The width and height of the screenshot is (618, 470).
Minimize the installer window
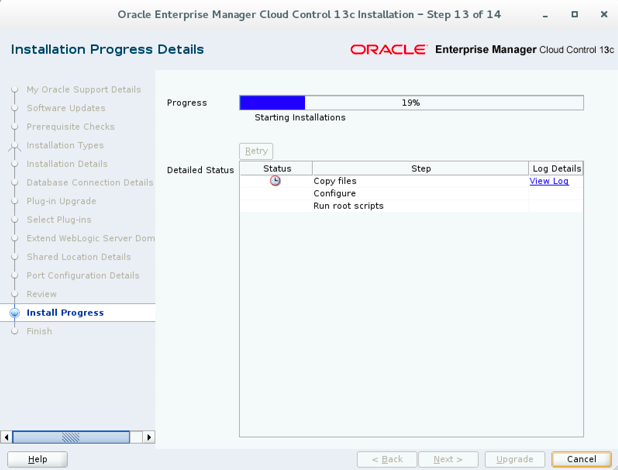(545, 15)
